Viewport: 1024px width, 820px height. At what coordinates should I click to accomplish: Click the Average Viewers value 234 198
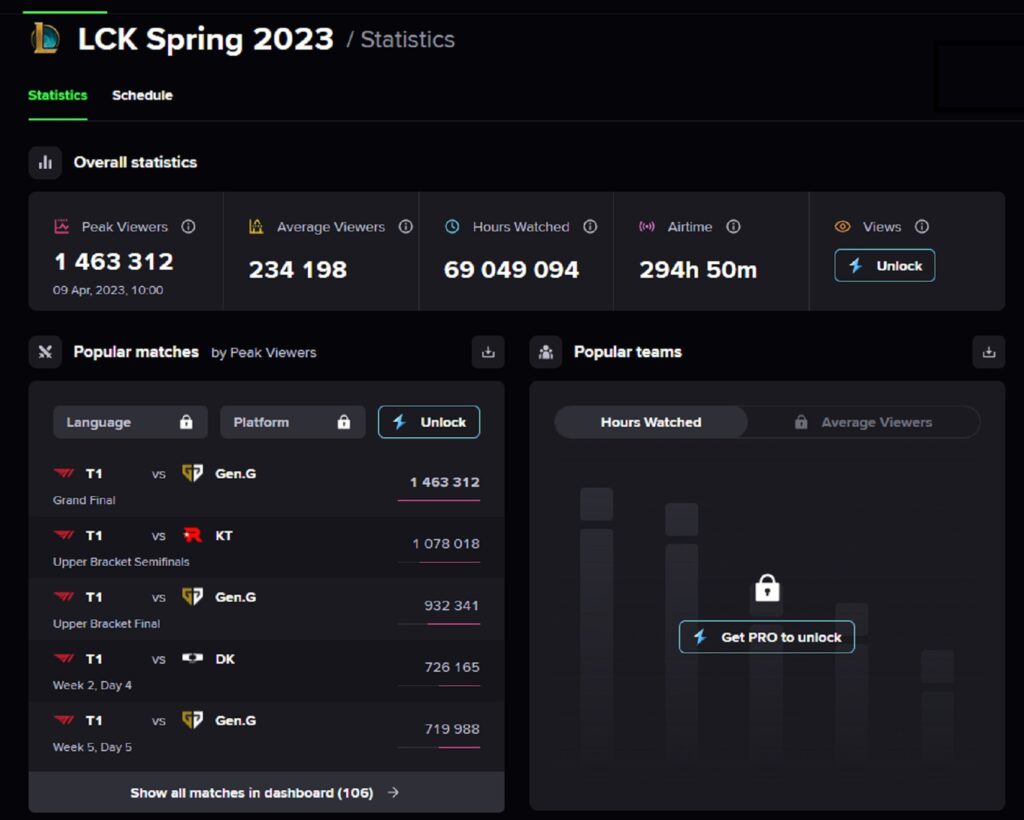298,270
